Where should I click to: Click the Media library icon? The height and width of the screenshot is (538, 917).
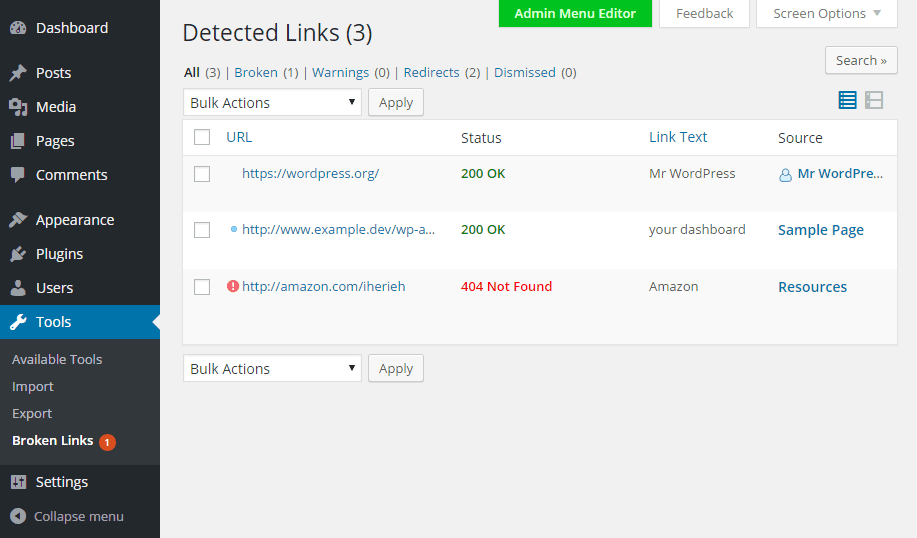click(18, 107)
